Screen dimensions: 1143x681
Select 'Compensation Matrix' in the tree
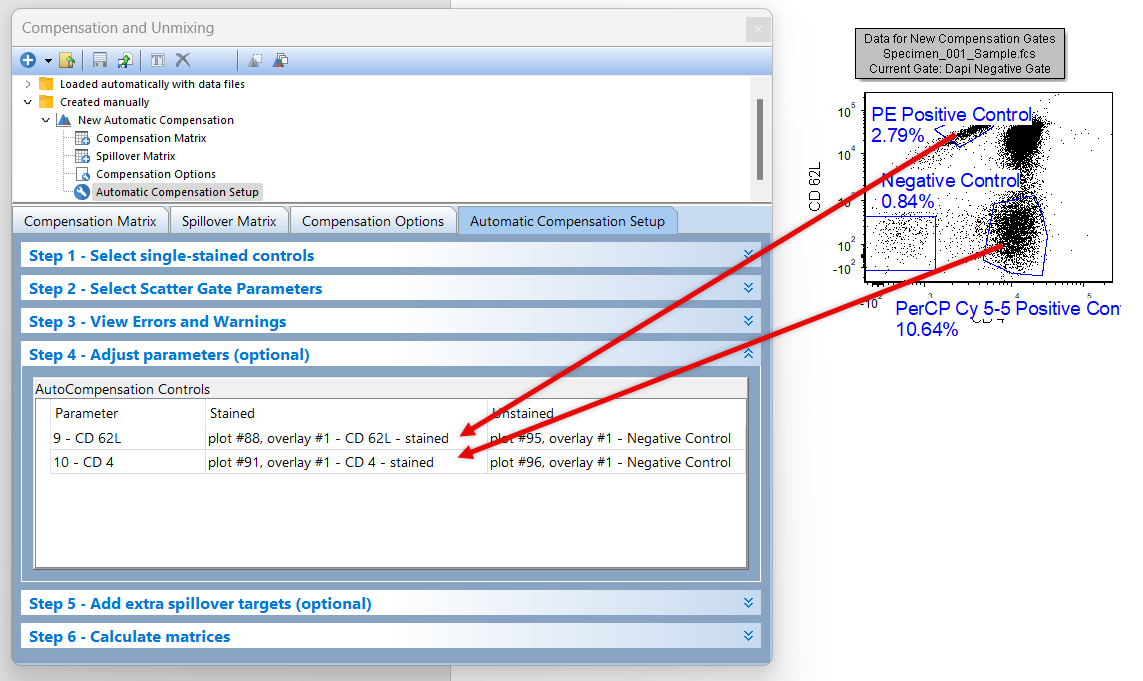tap(151, 138)
